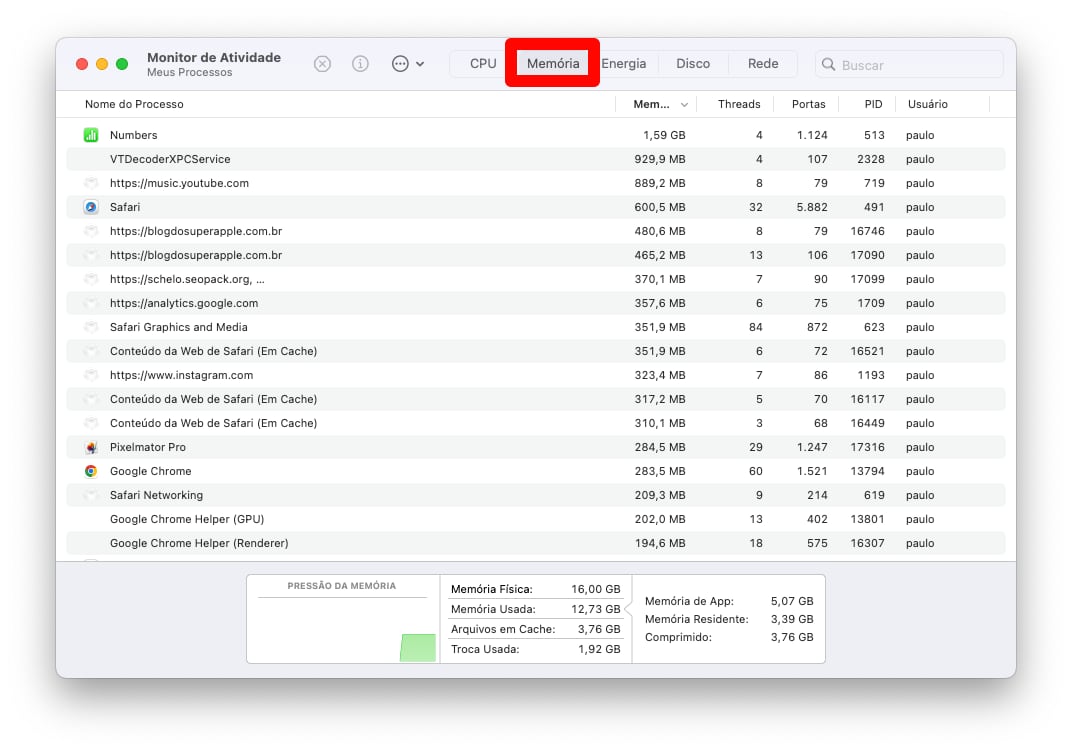Switch to the CPU tab
Viewport: 1072px width, 752px height.
coord(483,64)
